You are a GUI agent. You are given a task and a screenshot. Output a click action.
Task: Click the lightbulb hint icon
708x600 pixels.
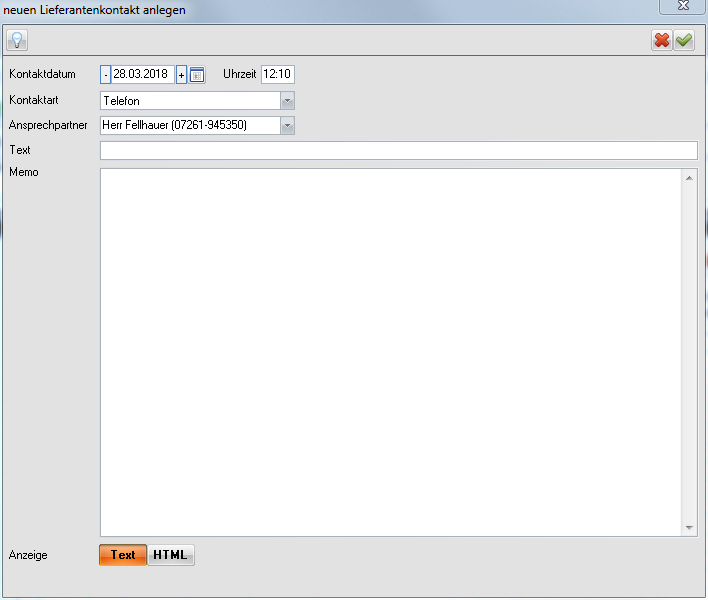tap(17, 40)
